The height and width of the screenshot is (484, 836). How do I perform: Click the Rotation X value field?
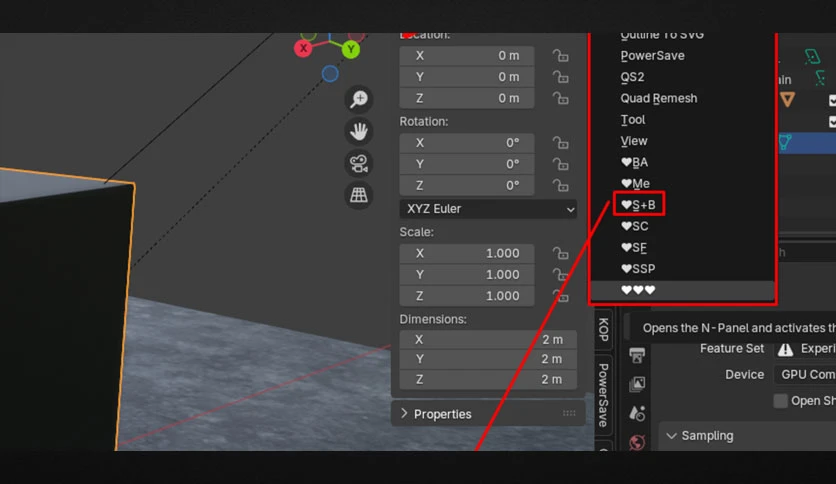tap(467, 143)
